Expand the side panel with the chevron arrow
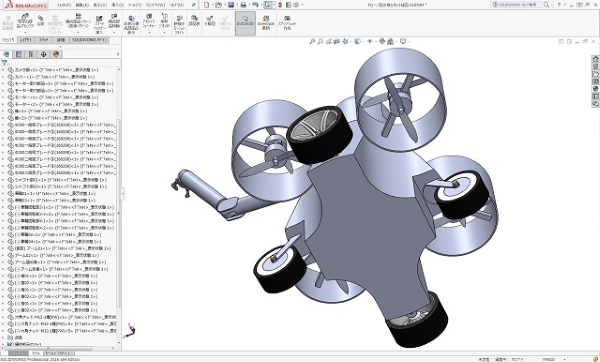600x362 pixels. tap(118, 54)
